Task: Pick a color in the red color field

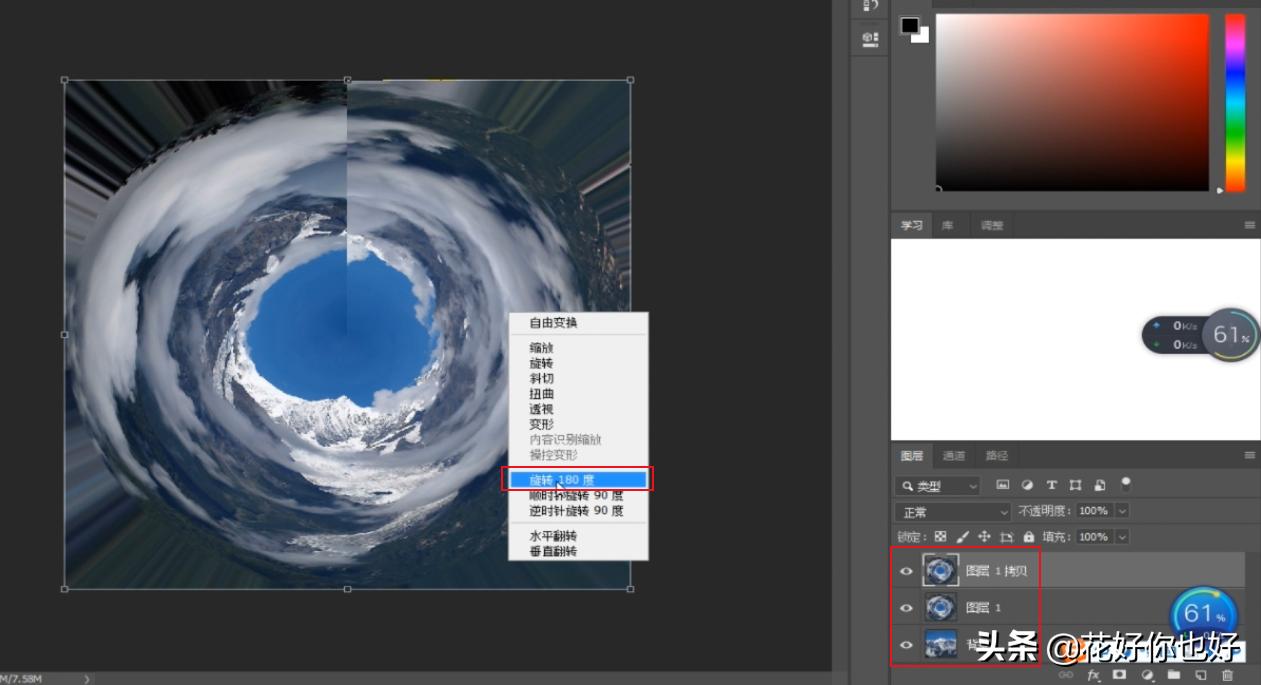Action: (1072, 102)
